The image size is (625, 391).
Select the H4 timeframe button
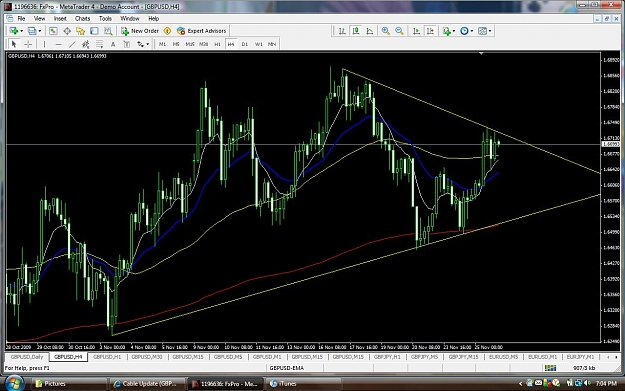(x=231, y=44)
